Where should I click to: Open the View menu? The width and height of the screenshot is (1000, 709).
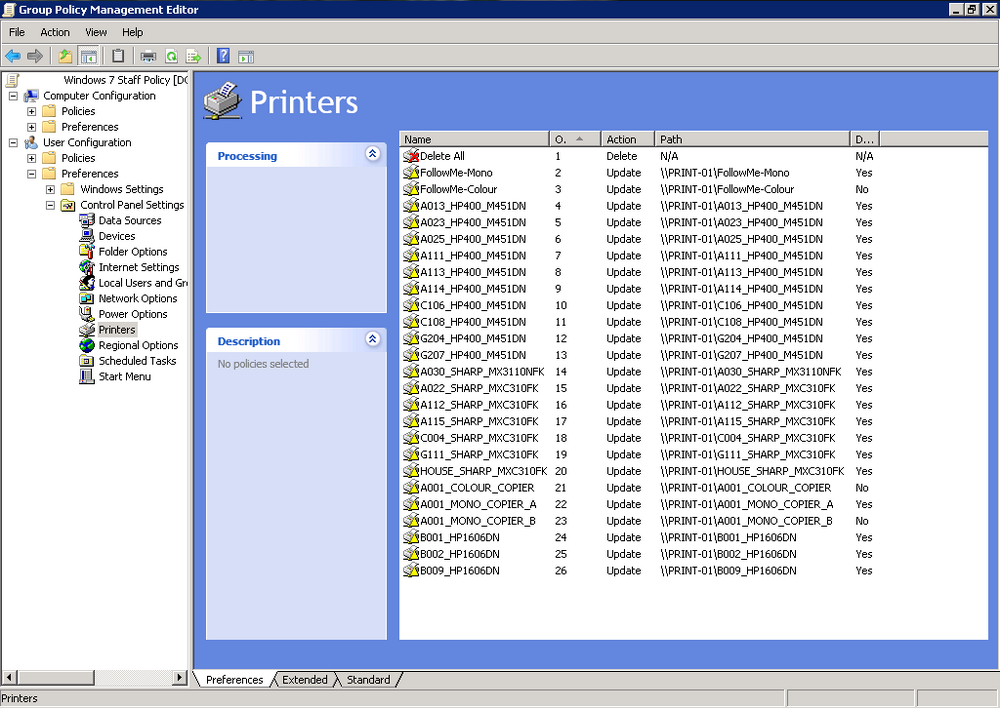[96, 32]
